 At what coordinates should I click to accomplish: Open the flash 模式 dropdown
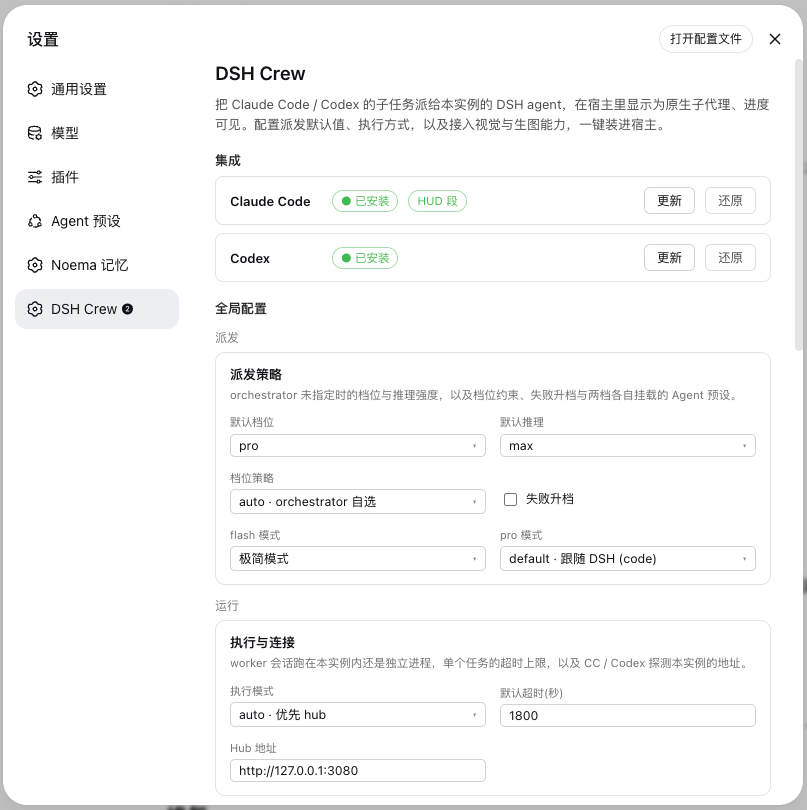coord(358,558)
